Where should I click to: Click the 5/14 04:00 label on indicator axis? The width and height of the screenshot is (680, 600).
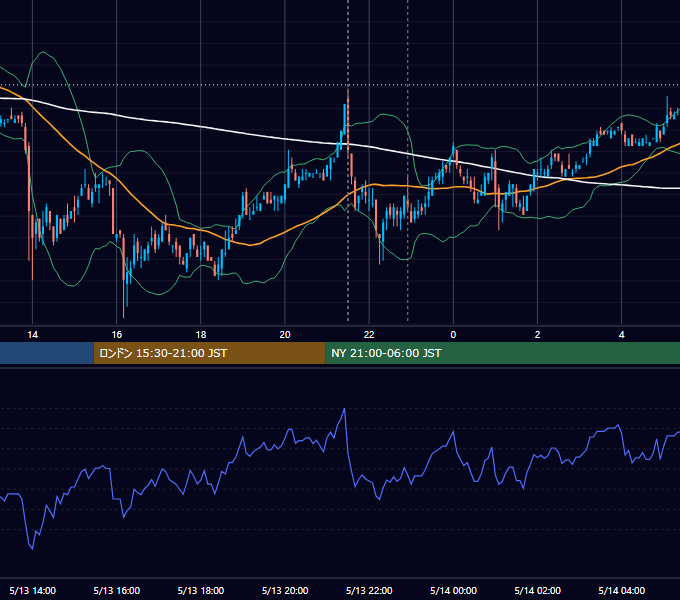click(621, 590)
